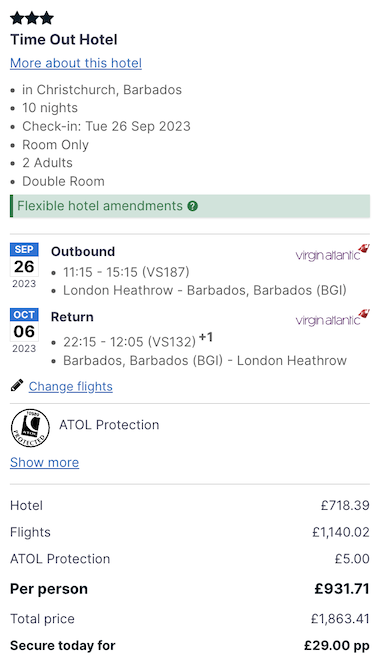This screenshot has width=383, height=668.
Task: Click the Time Out Hotel title
Action: pos(64,40)
